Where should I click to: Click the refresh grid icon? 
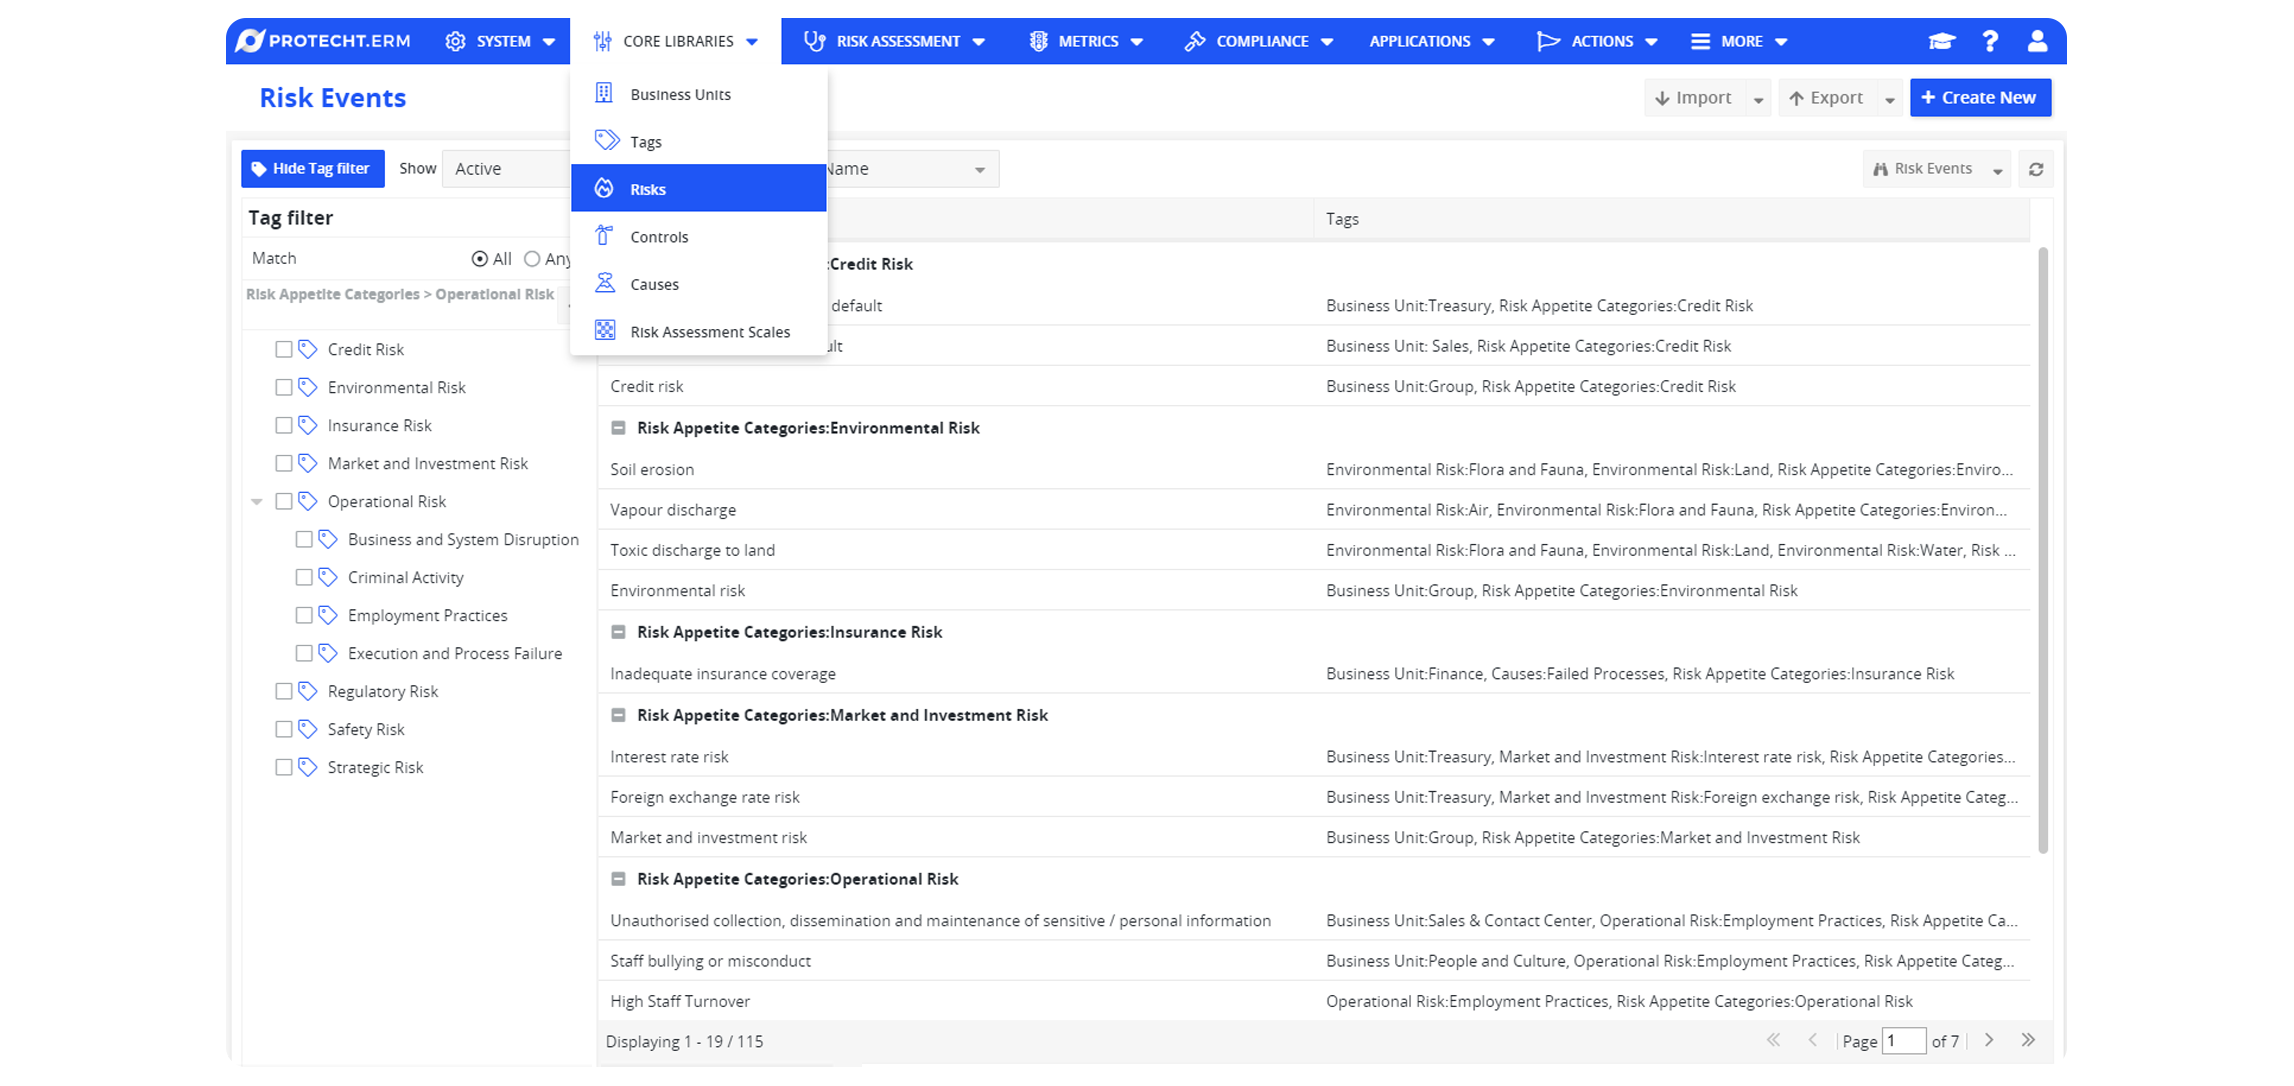click(x=2036, y=169)
